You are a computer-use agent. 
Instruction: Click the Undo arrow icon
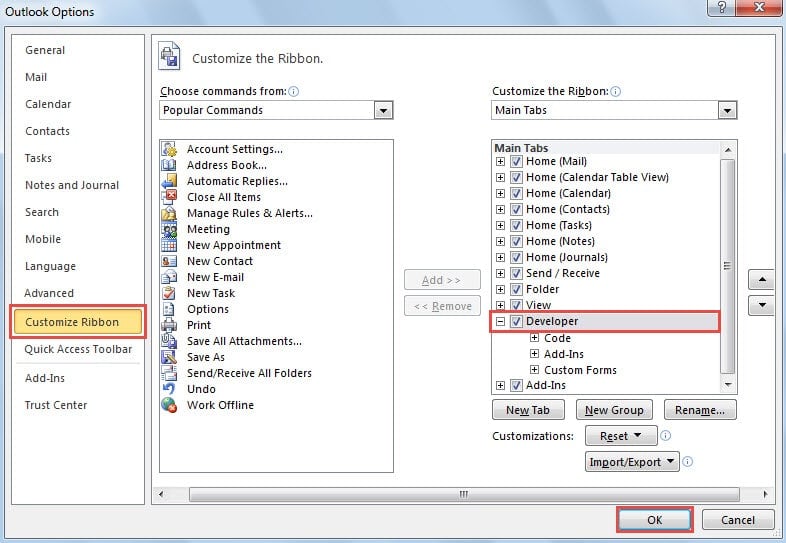[169, 389]
